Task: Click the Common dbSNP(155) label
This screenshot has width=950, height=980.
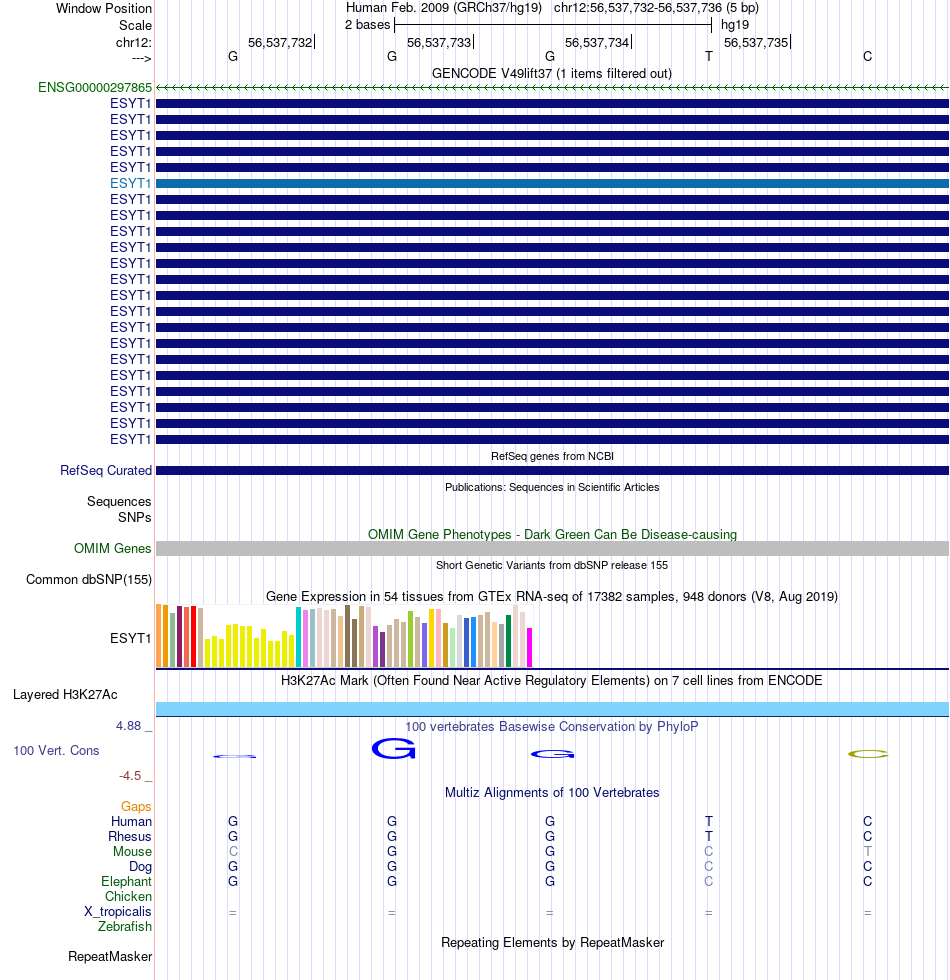Action: 89,579
